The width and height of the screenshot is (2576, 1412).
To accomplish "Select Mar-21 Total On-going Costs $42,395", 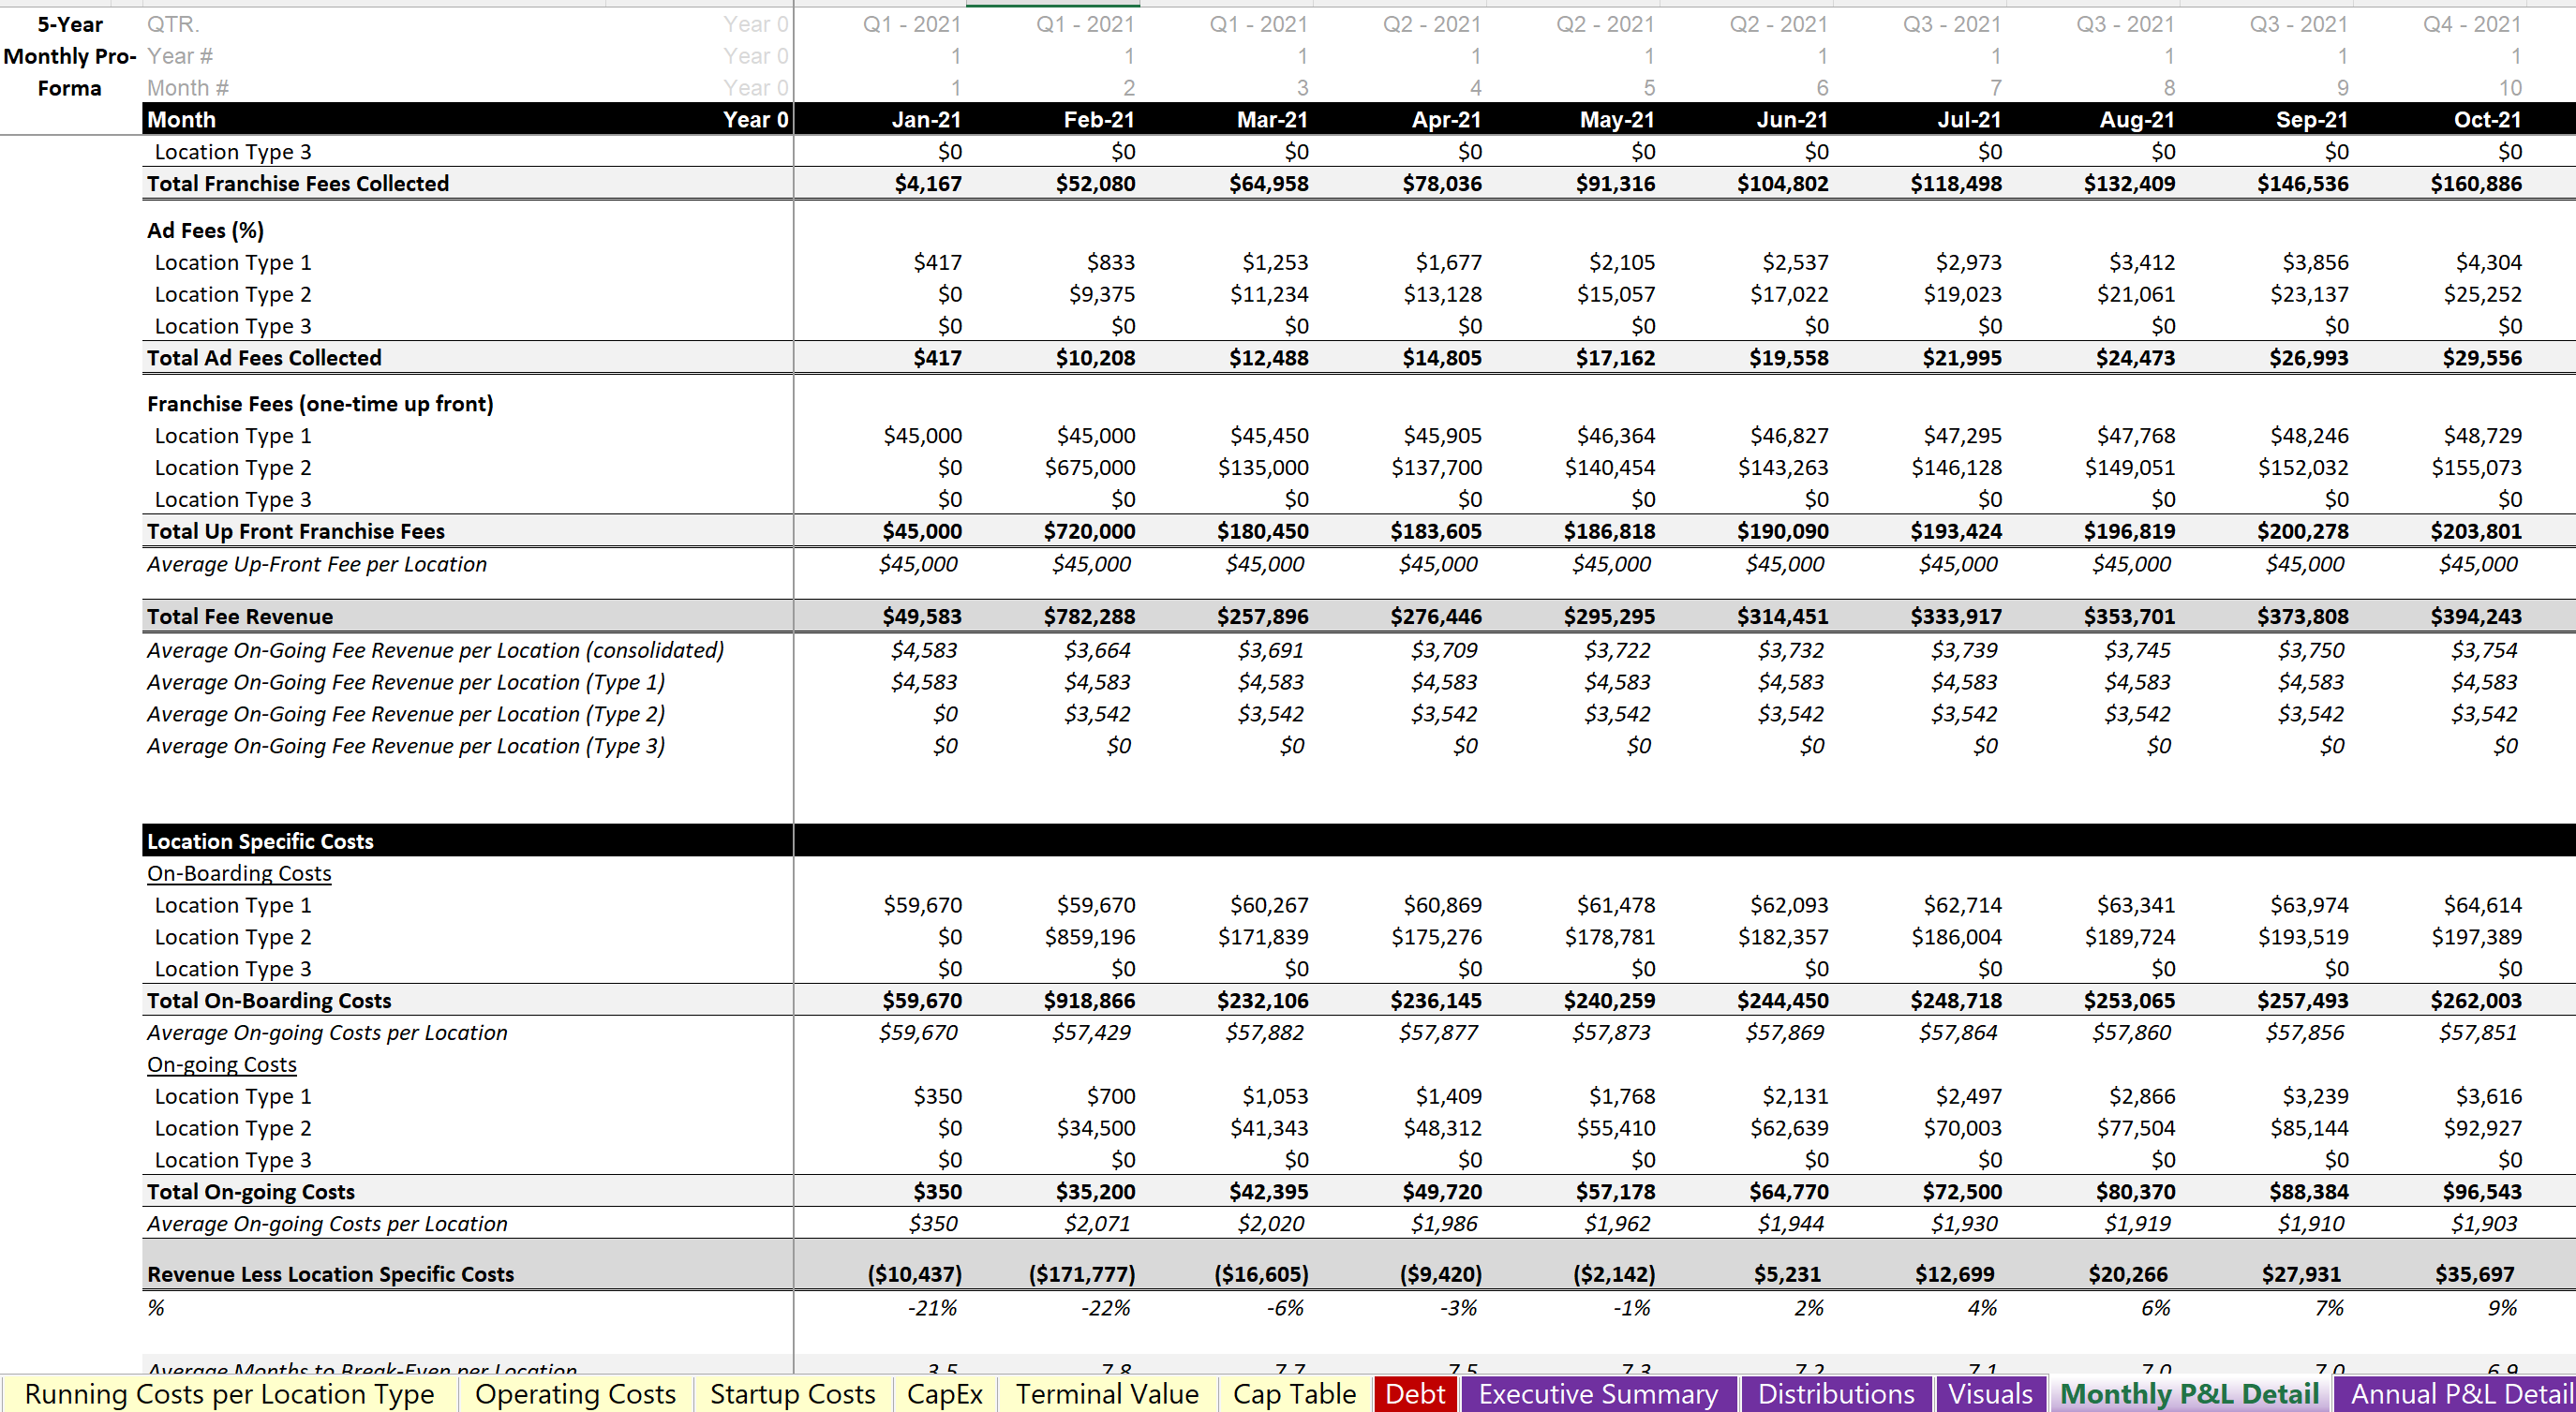I will click(1268, 1192).
